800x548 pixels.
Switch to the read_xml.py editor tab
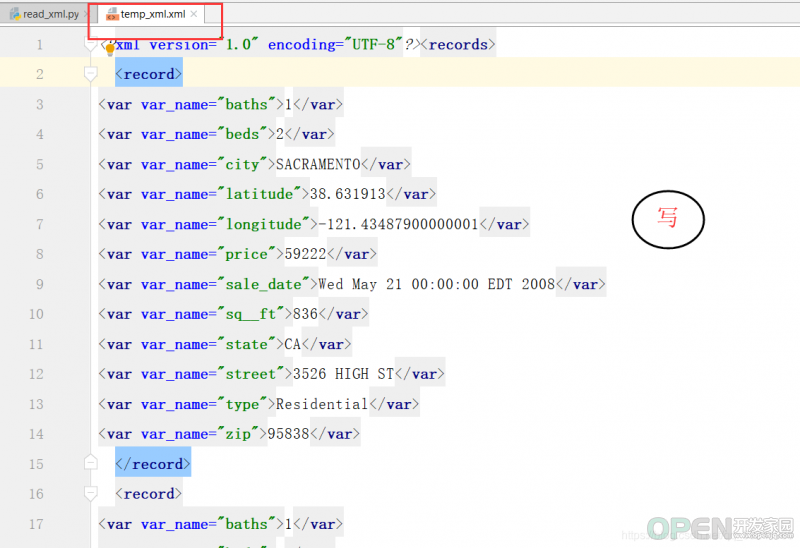pos(51,14)
